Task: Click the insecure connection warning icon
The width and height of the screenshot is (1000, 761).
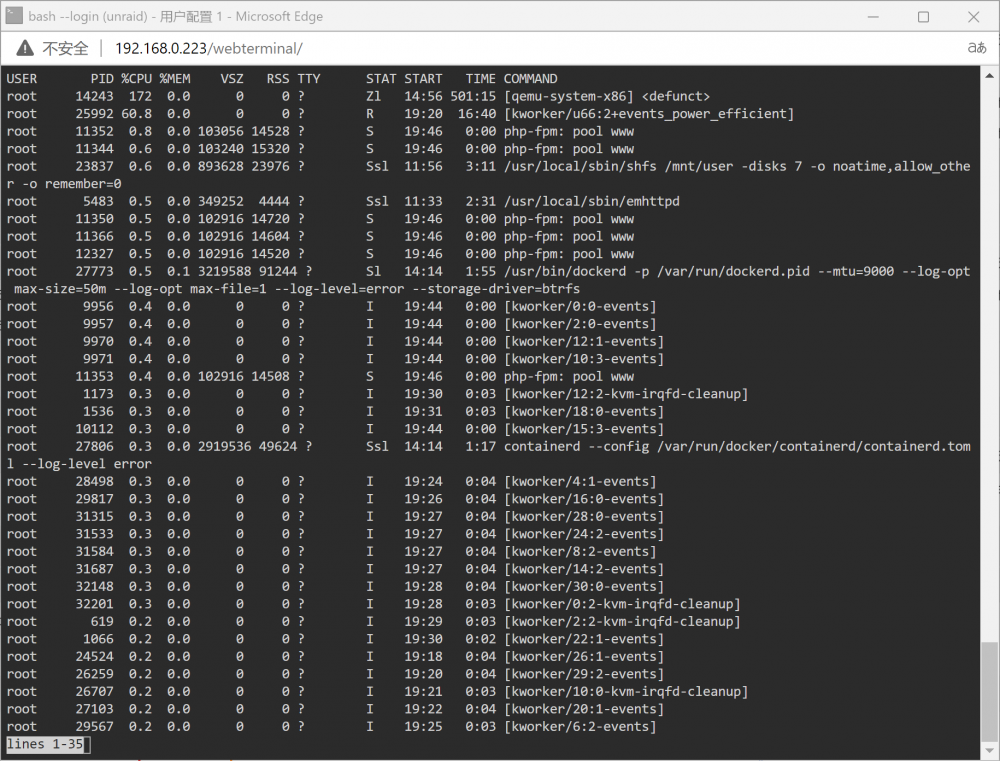Action: [x=24, y=48]
